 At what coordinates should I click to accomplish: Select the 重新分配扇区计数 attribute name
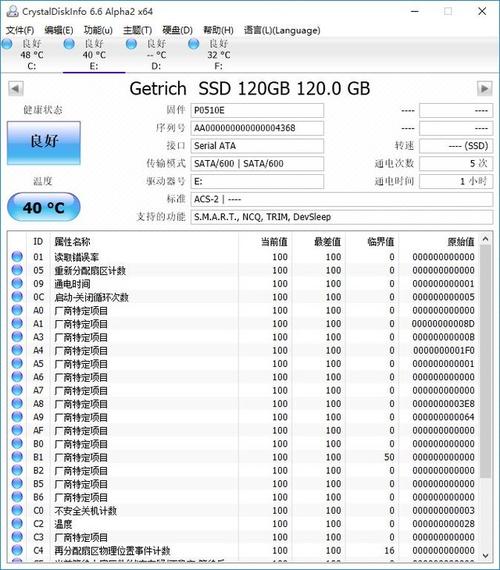(x=90, y=270)
